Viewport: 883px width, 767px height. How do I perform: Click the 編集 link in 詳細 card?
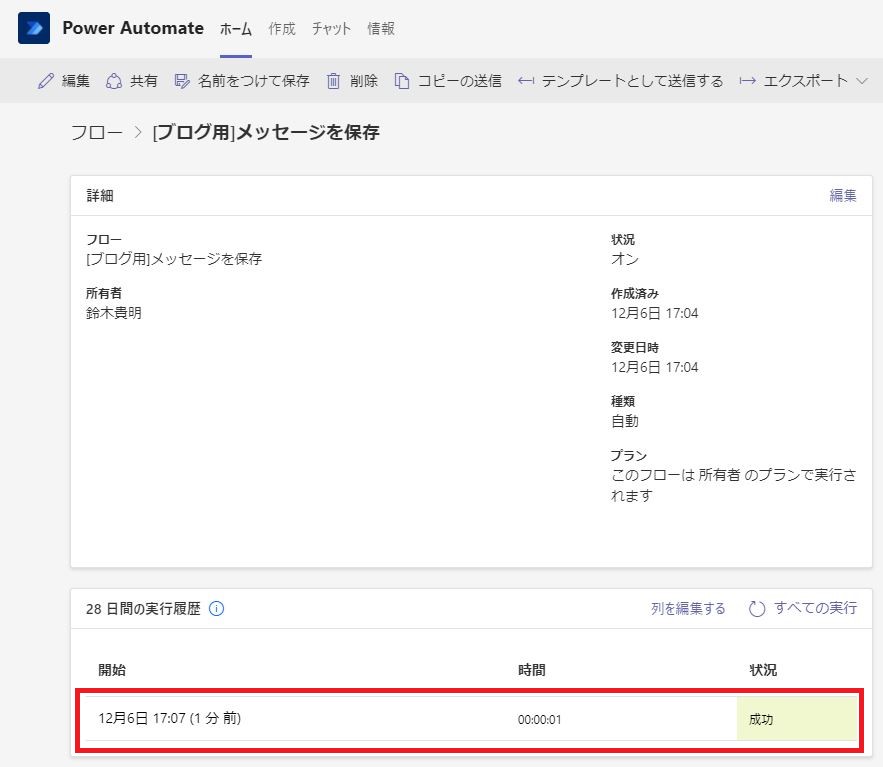pyautogui.click(x=843, y=195)
